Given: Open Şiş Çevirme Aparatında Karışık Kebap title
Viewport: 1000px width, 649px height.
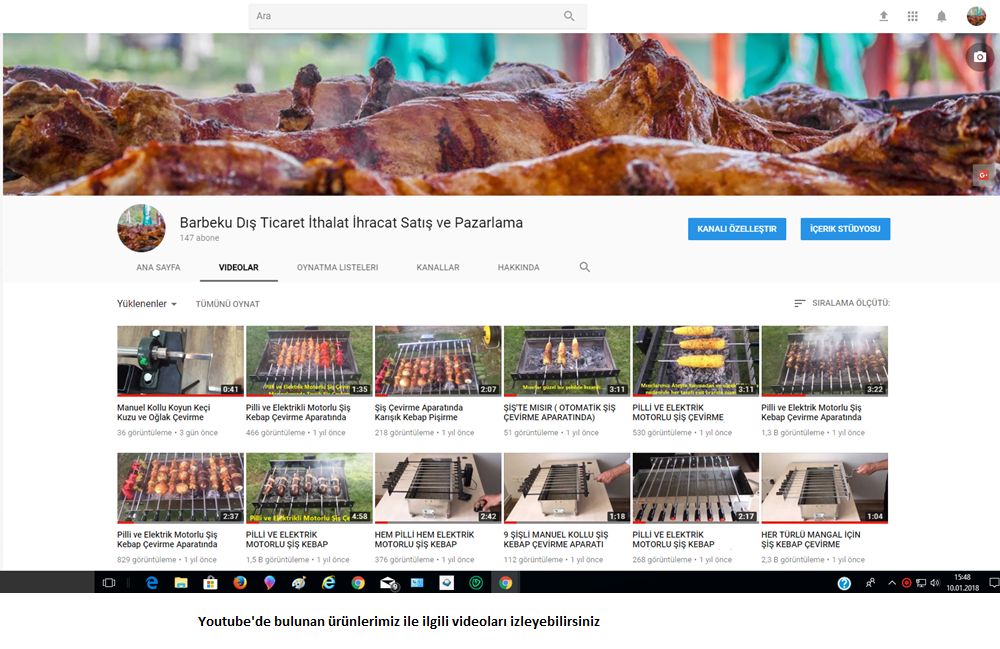Looking at the screenshot, I should point(418,412).
